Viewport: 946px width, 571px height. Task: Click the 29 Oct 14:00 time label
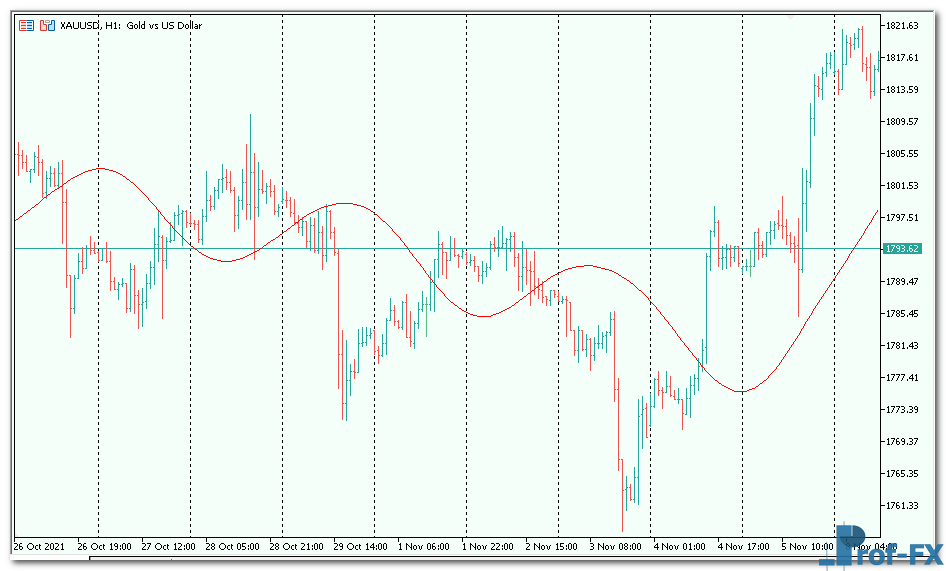coord(361,547)
